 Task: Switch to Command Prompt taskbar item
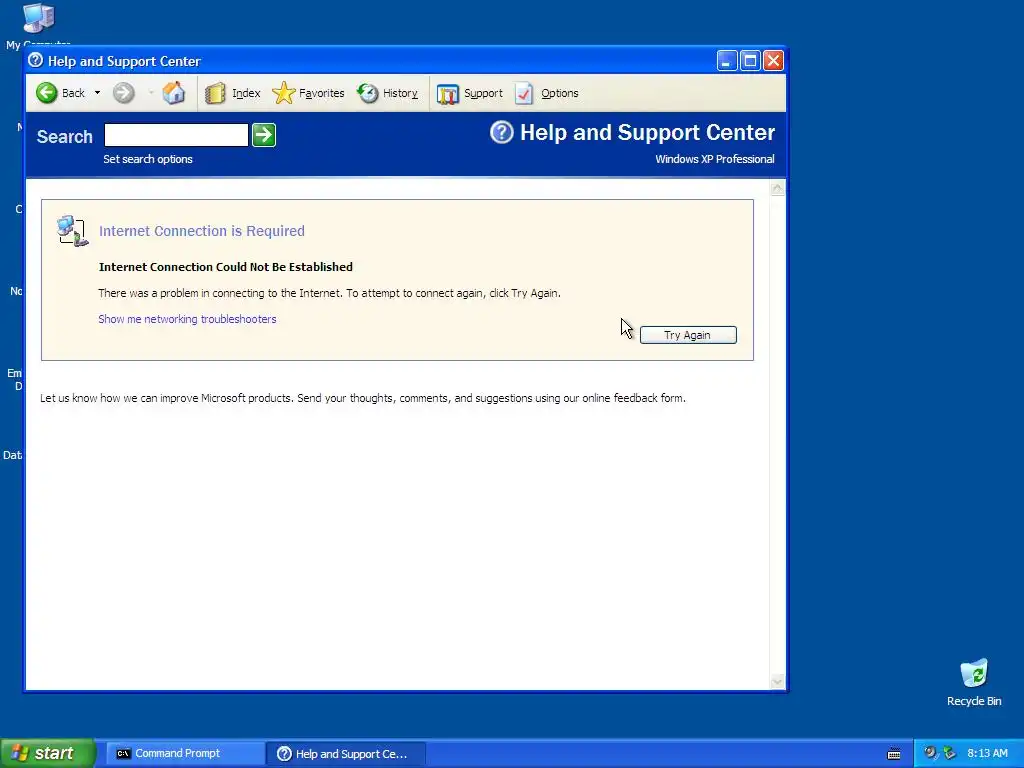tap(185, 753)
